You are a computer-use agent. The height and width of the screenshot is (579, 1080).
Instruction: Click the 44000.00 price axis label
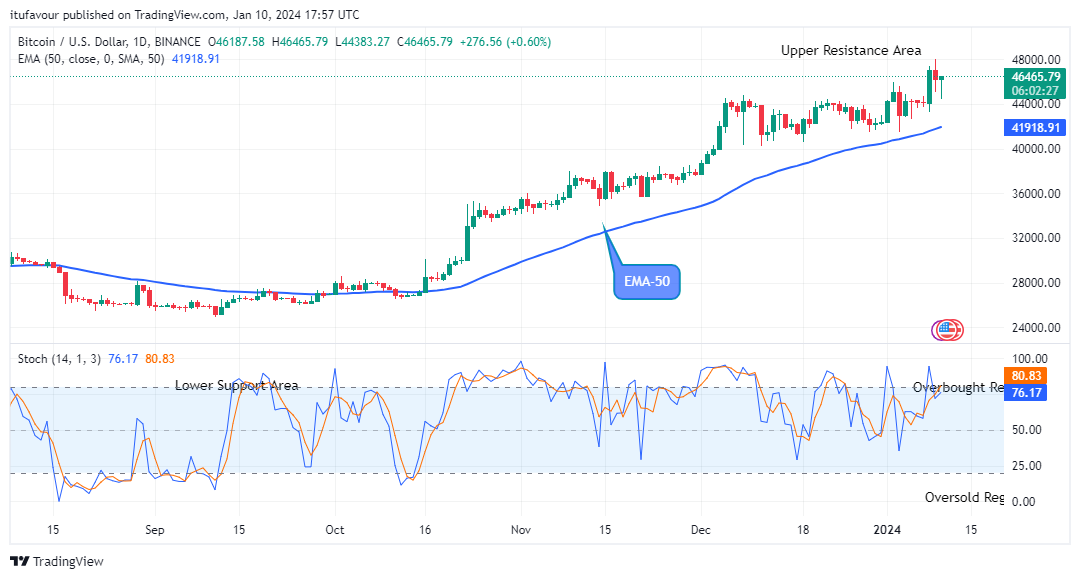point(1036,104)
